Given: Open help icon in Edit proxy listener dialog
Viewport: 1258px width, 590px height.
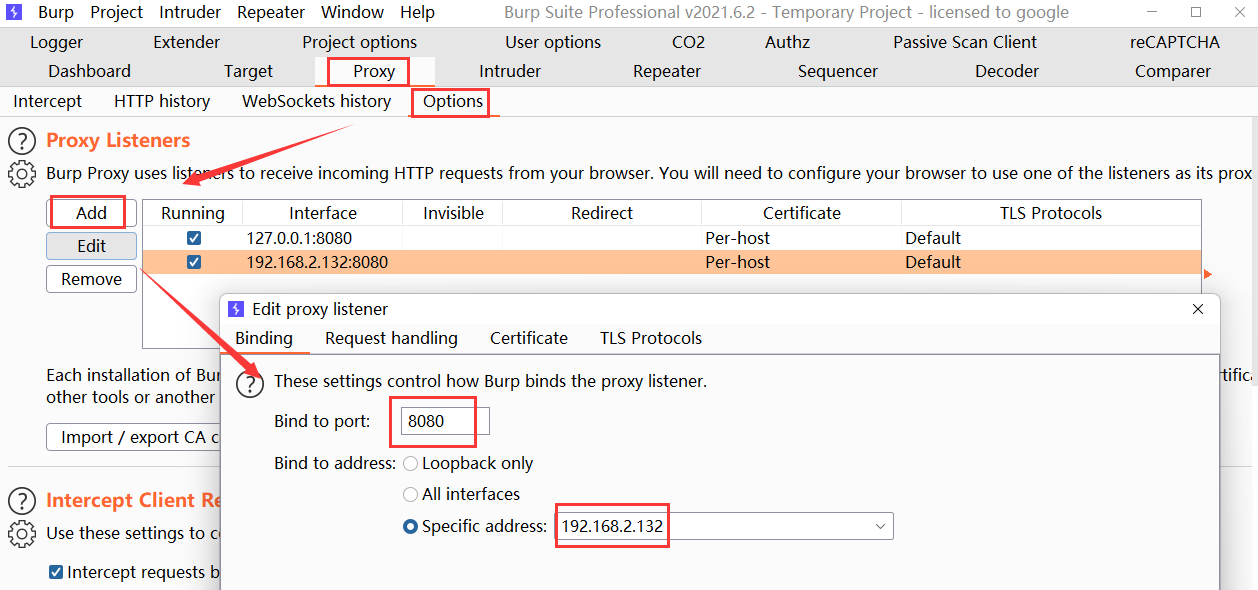Looking at the screenshot, I should 250,384.
